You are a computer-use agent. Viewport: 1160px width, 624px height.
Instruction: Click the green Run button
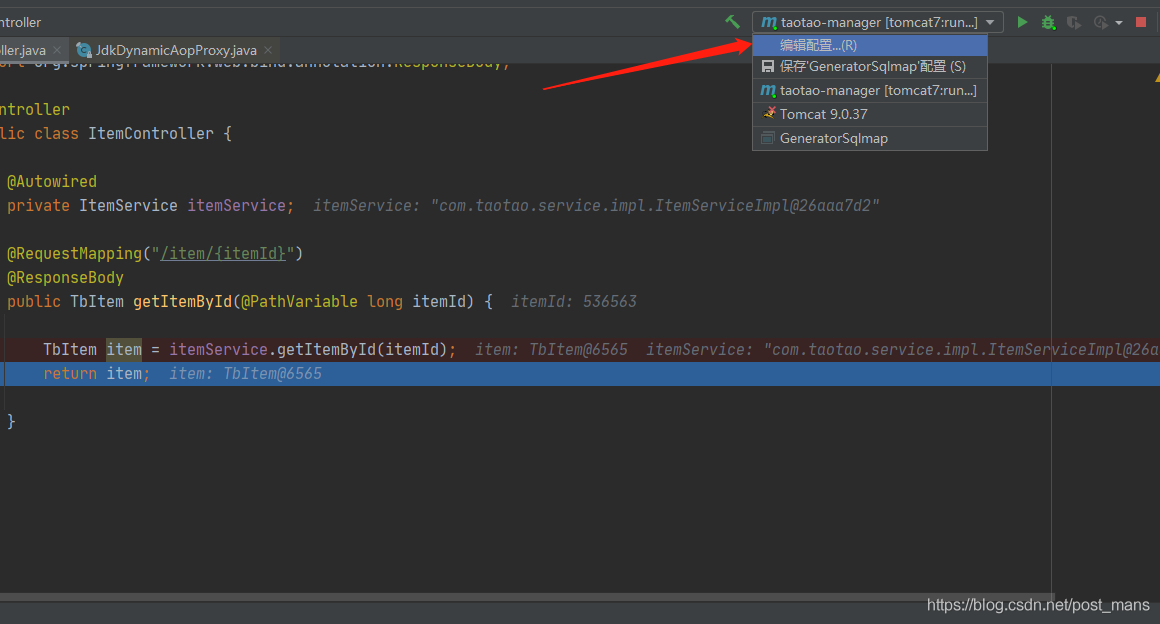(1021, 21)
